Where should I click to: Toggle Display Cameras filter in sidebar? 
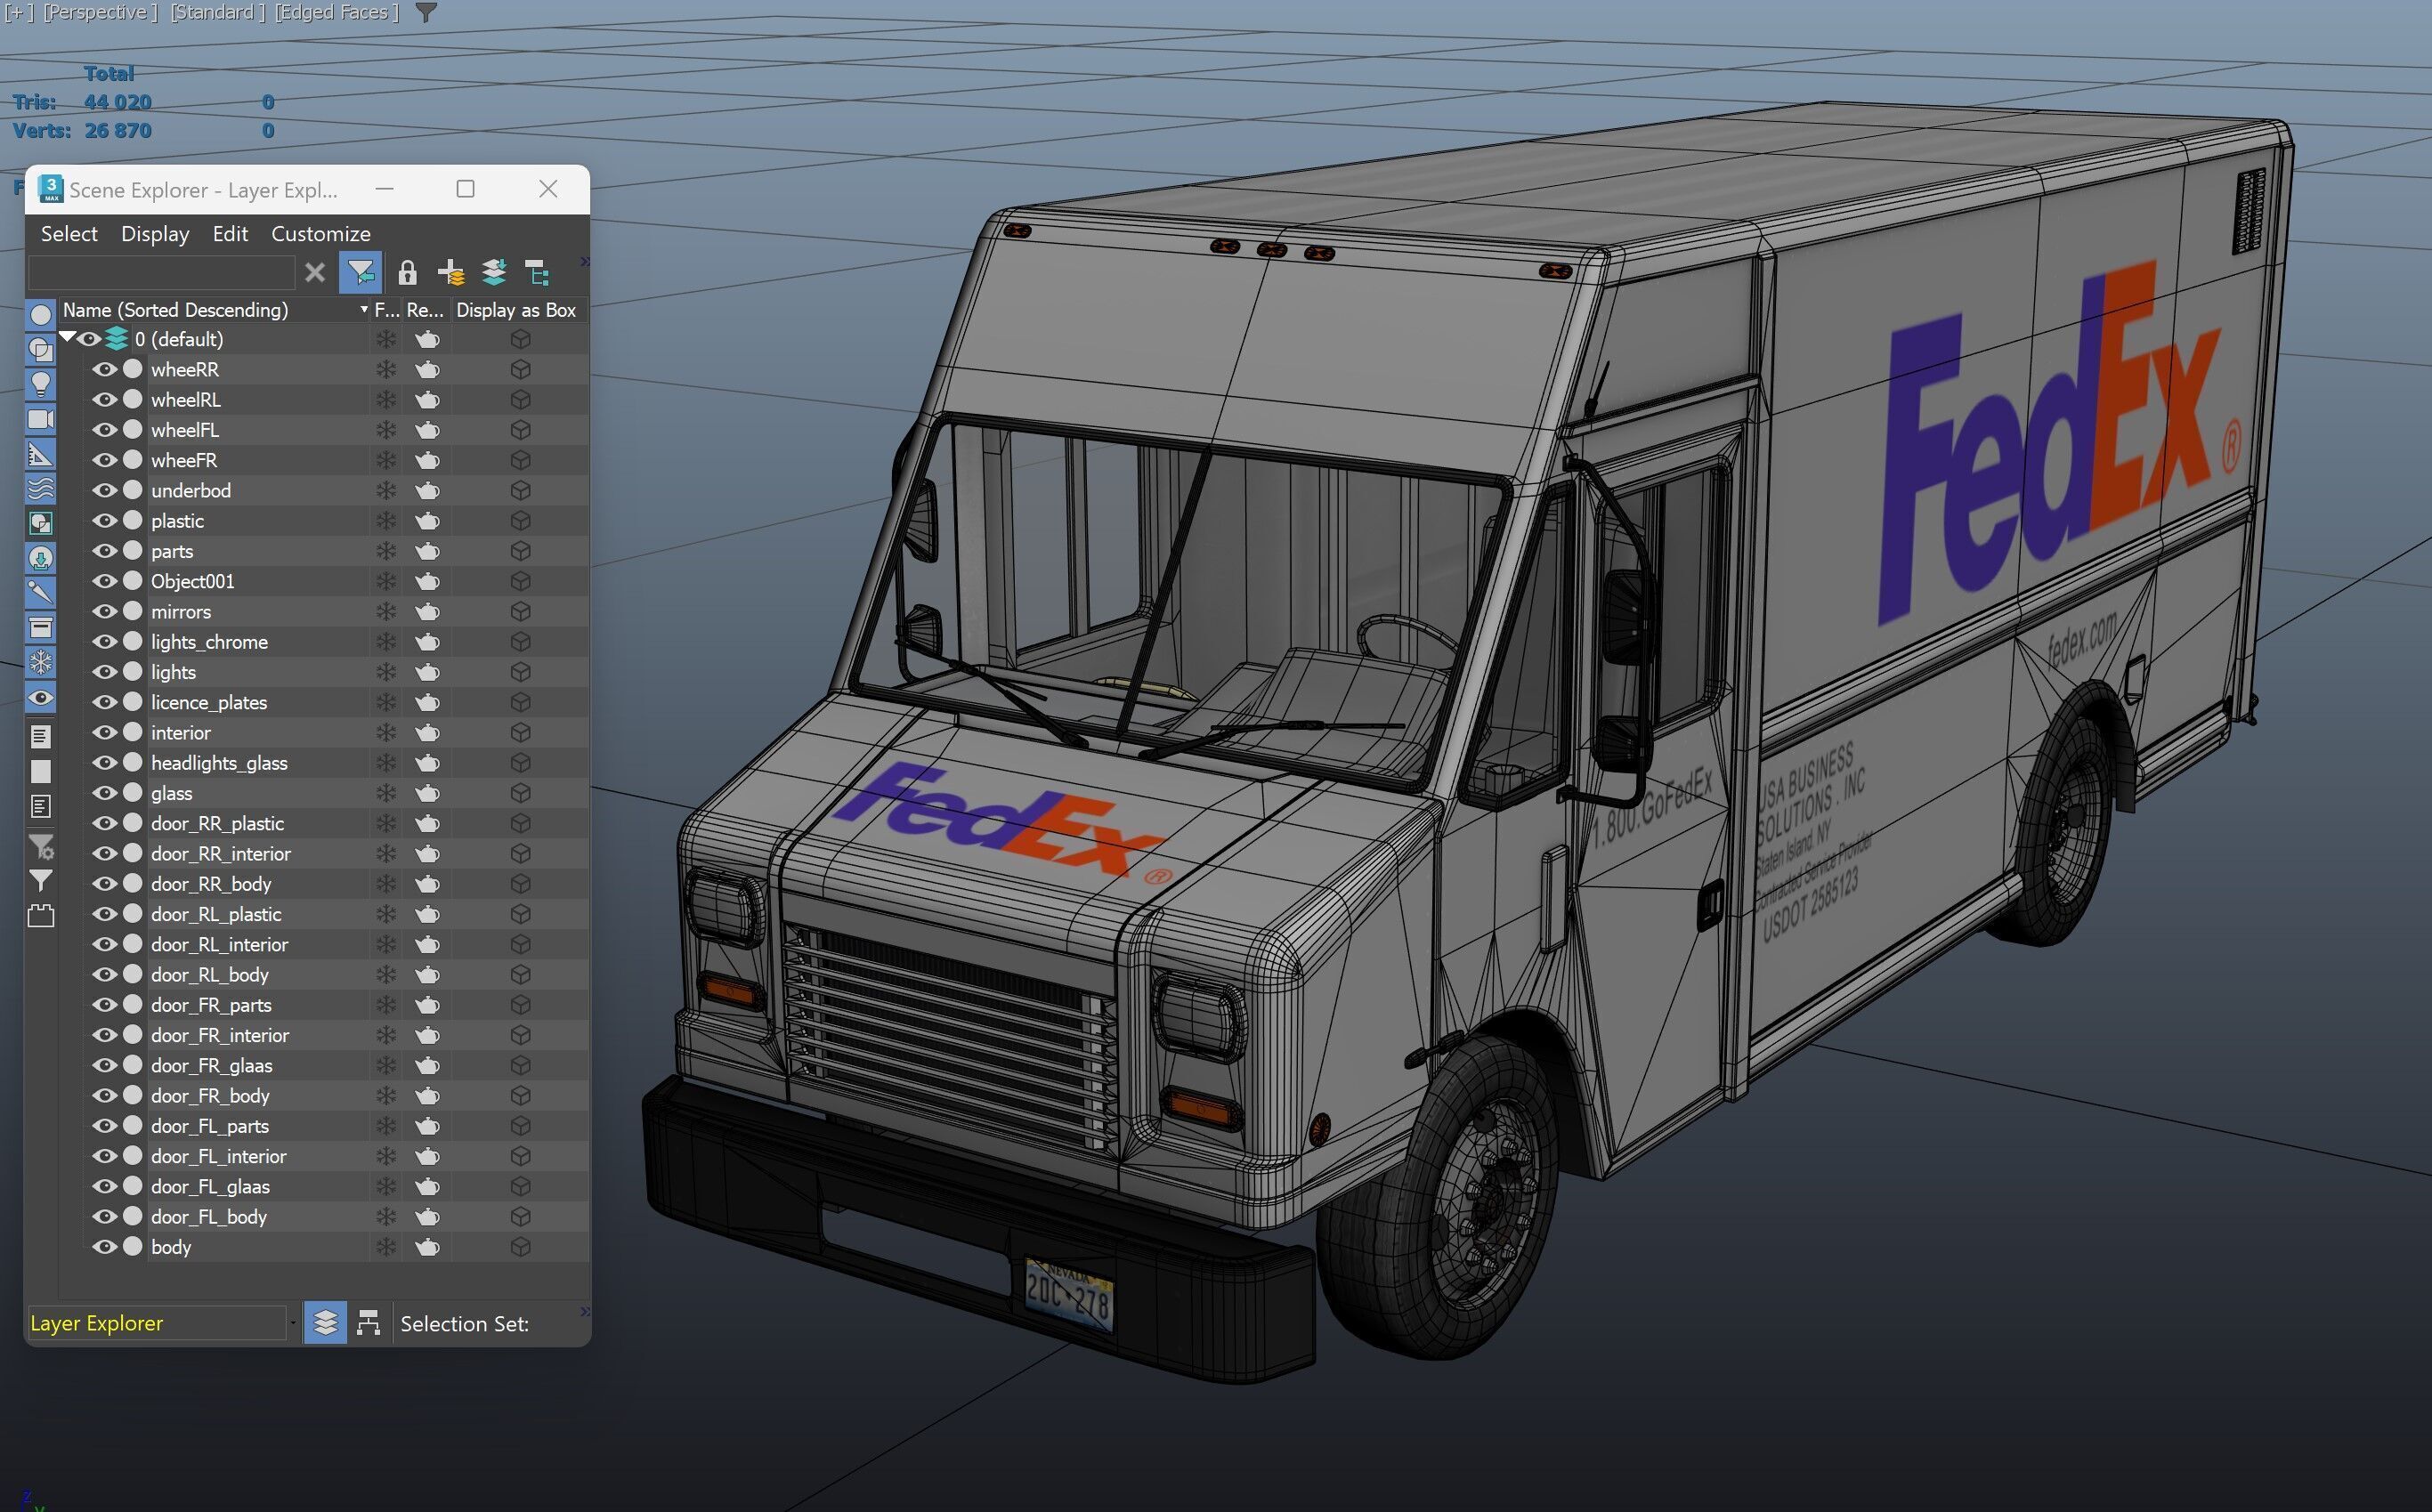click(x=41, y=419)
